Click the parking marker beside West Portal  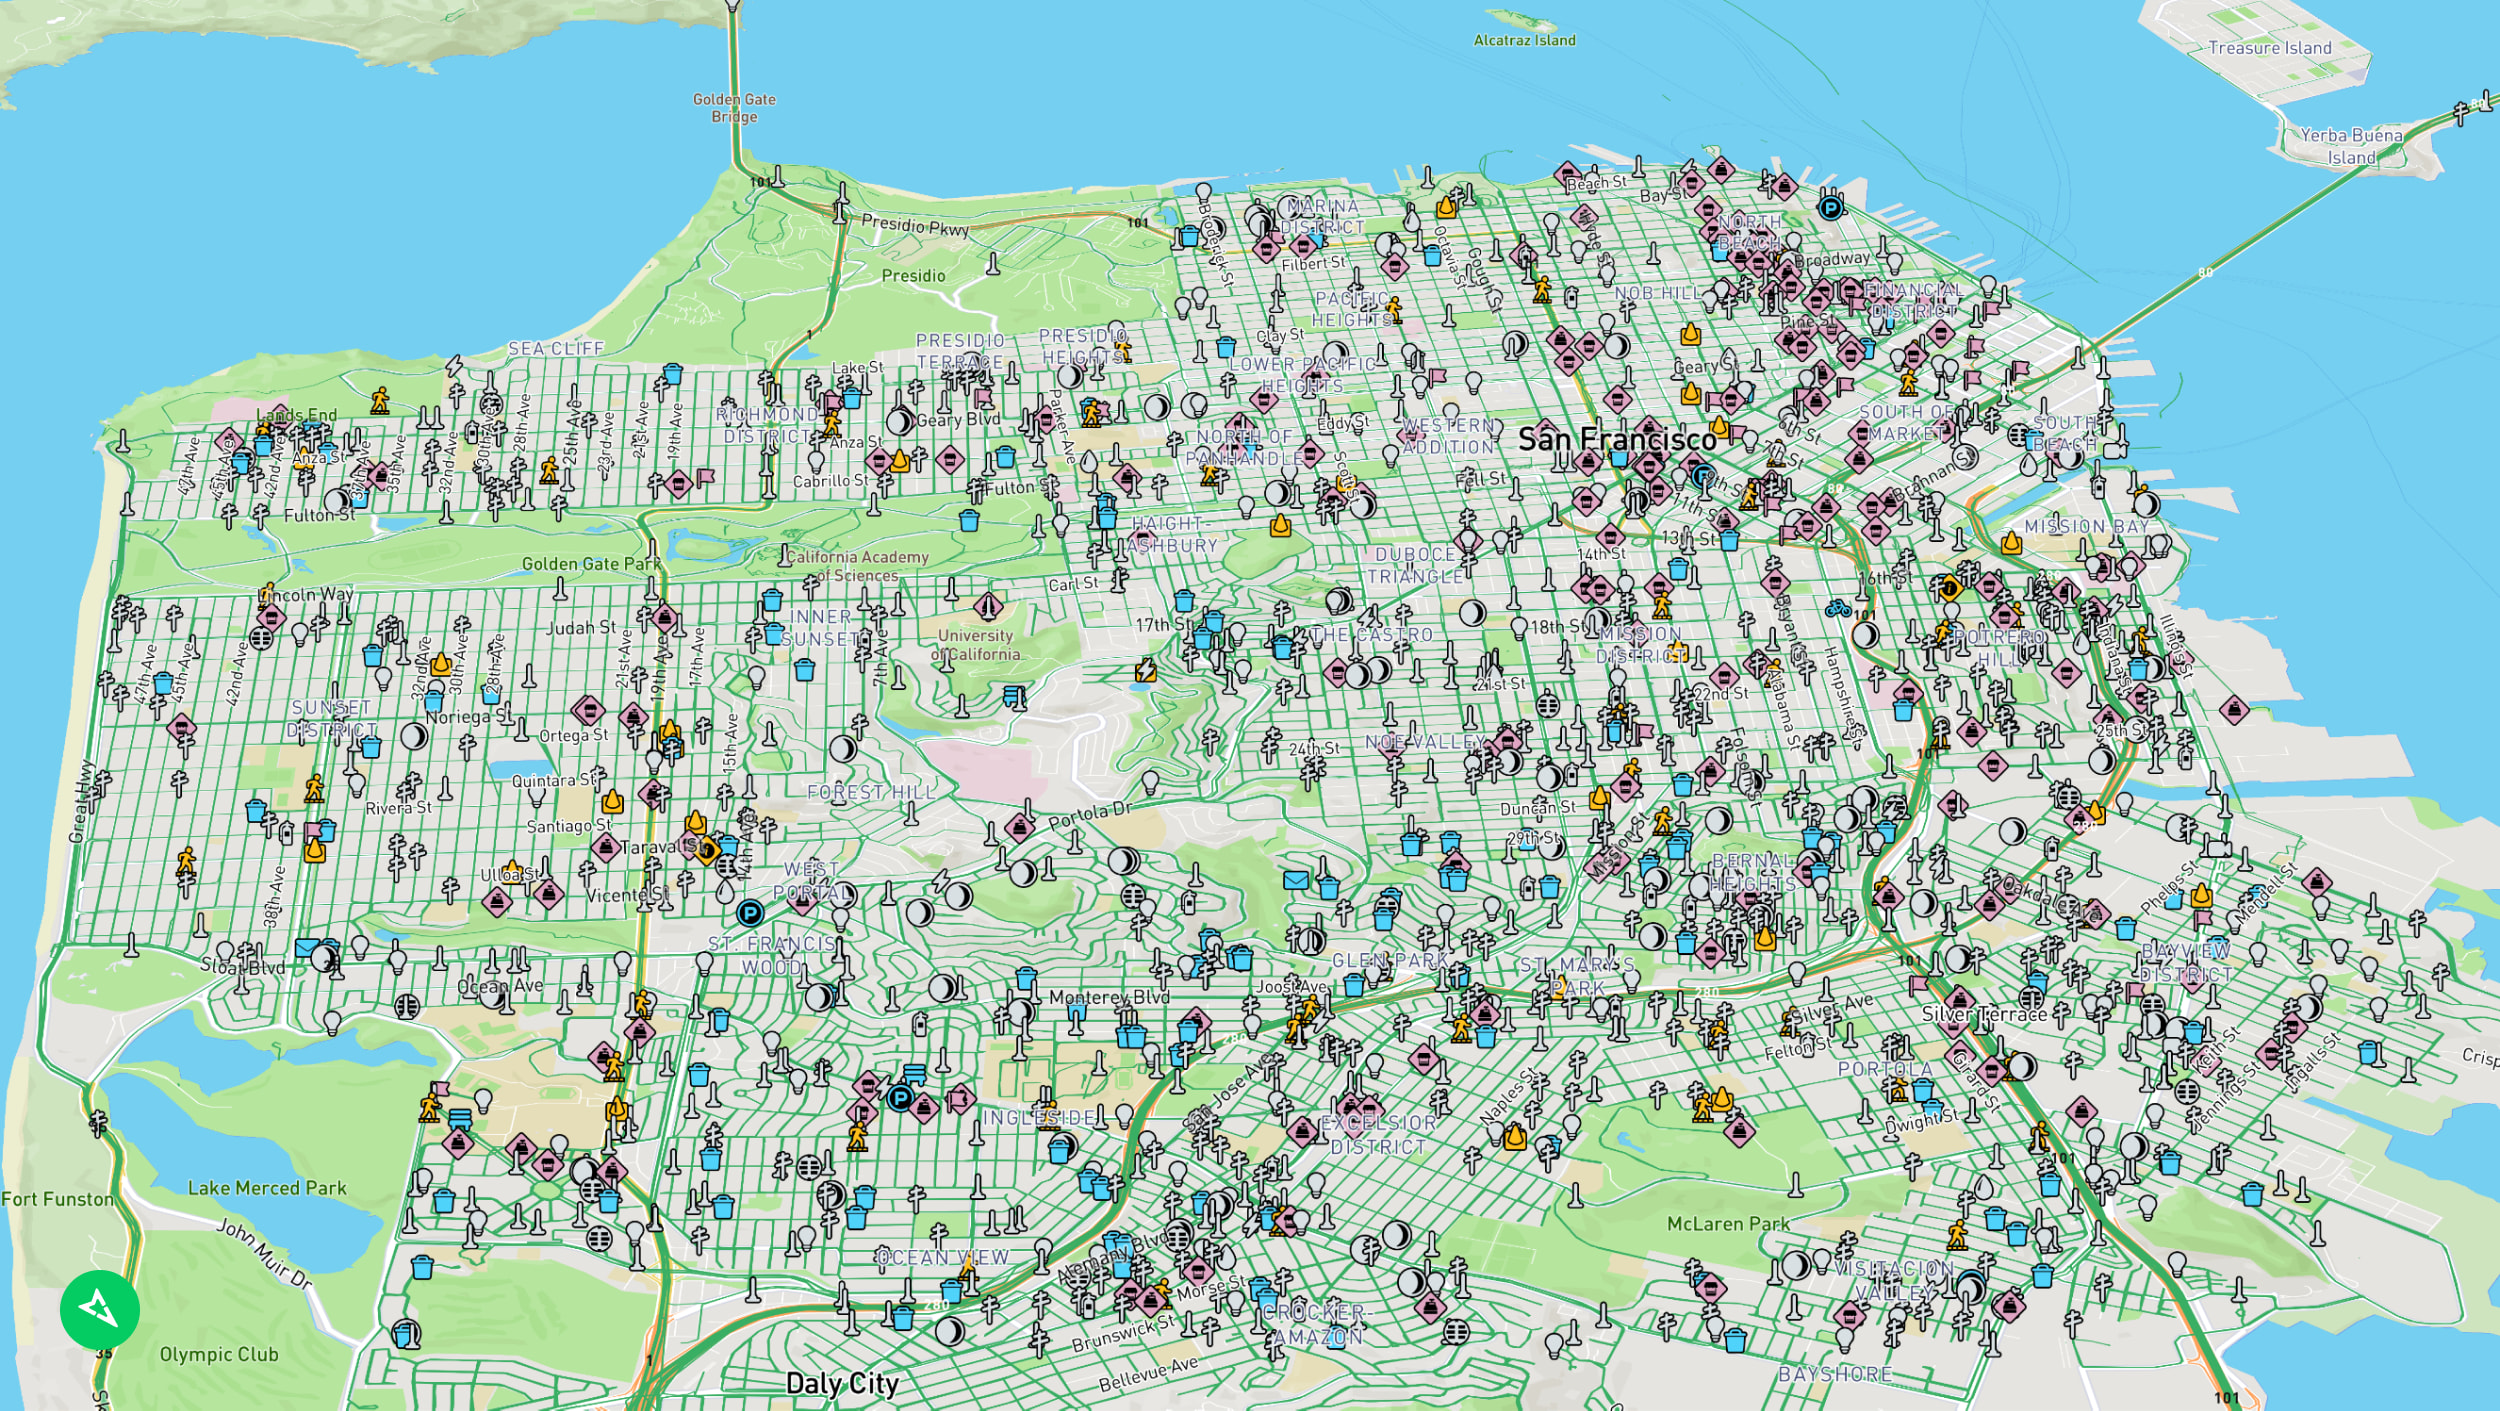click(750, 913)
